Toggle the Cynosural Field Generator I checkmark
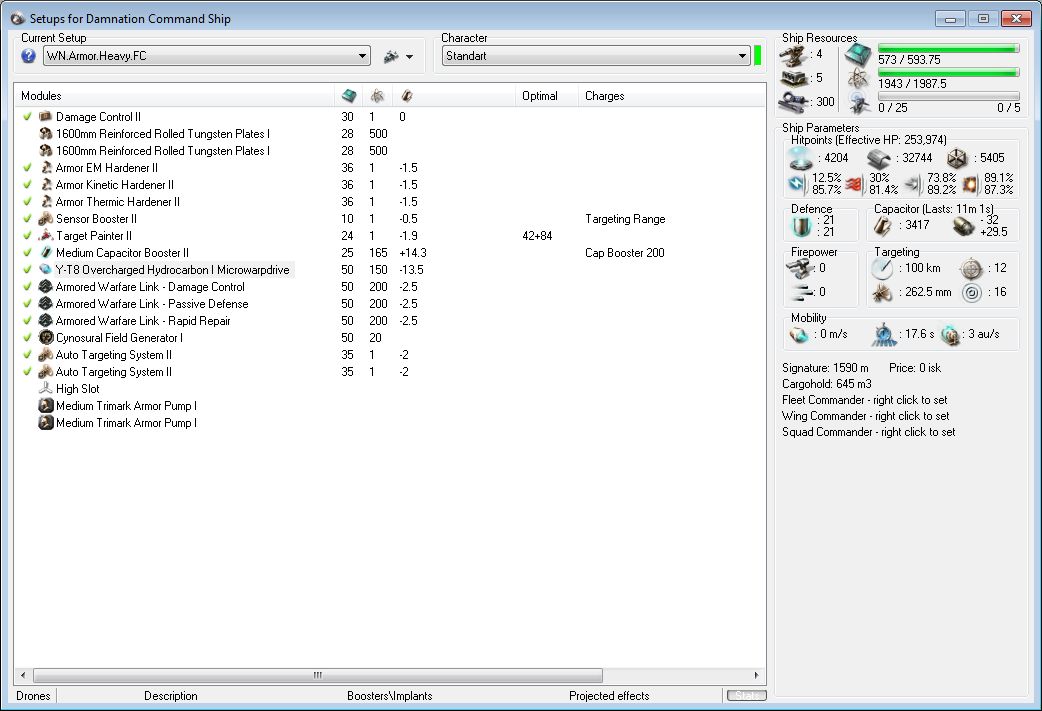Screen dimensions: 1042x711 tap(27, 338)
